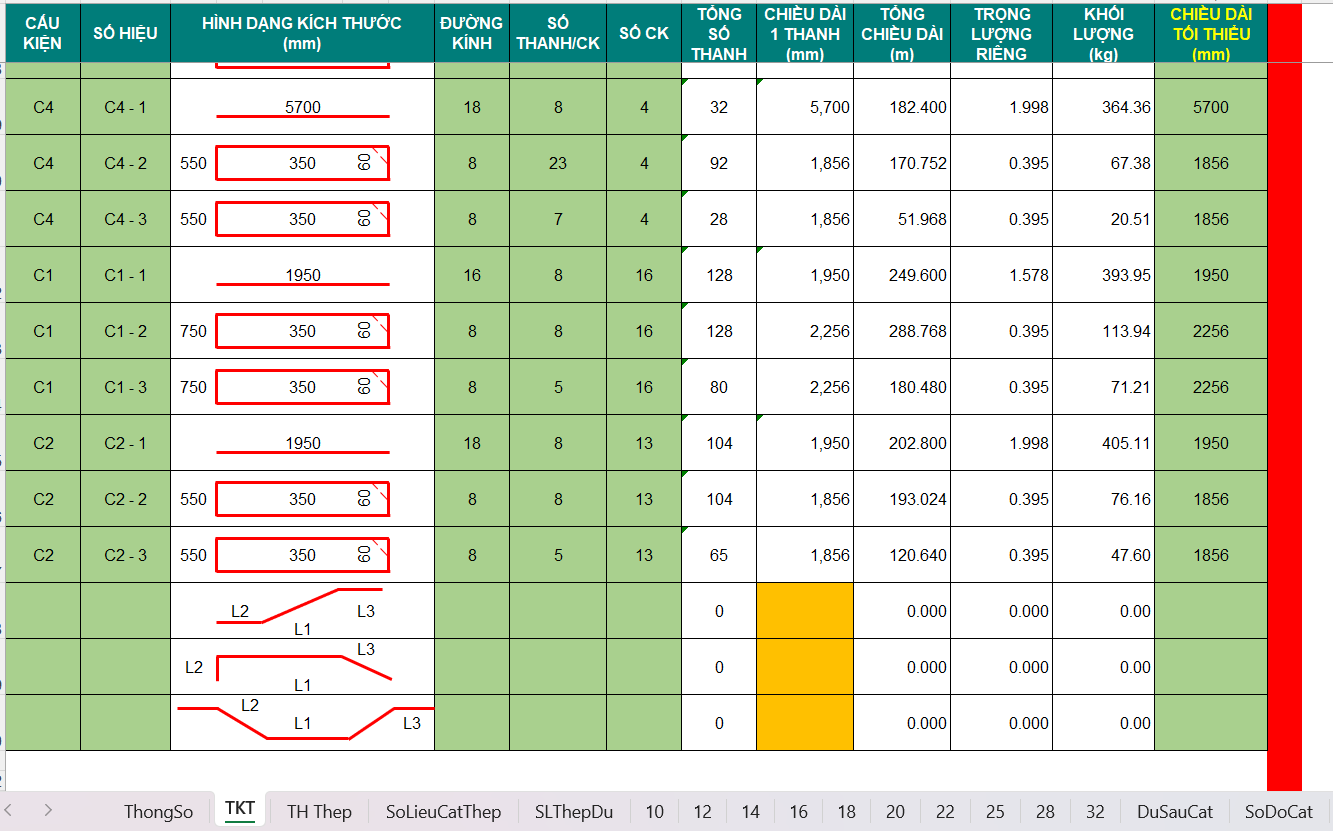The height and width of the screenshot is (831, 1333).
Task: Select cell C4 - 2
Action: (x=125, y=163)
